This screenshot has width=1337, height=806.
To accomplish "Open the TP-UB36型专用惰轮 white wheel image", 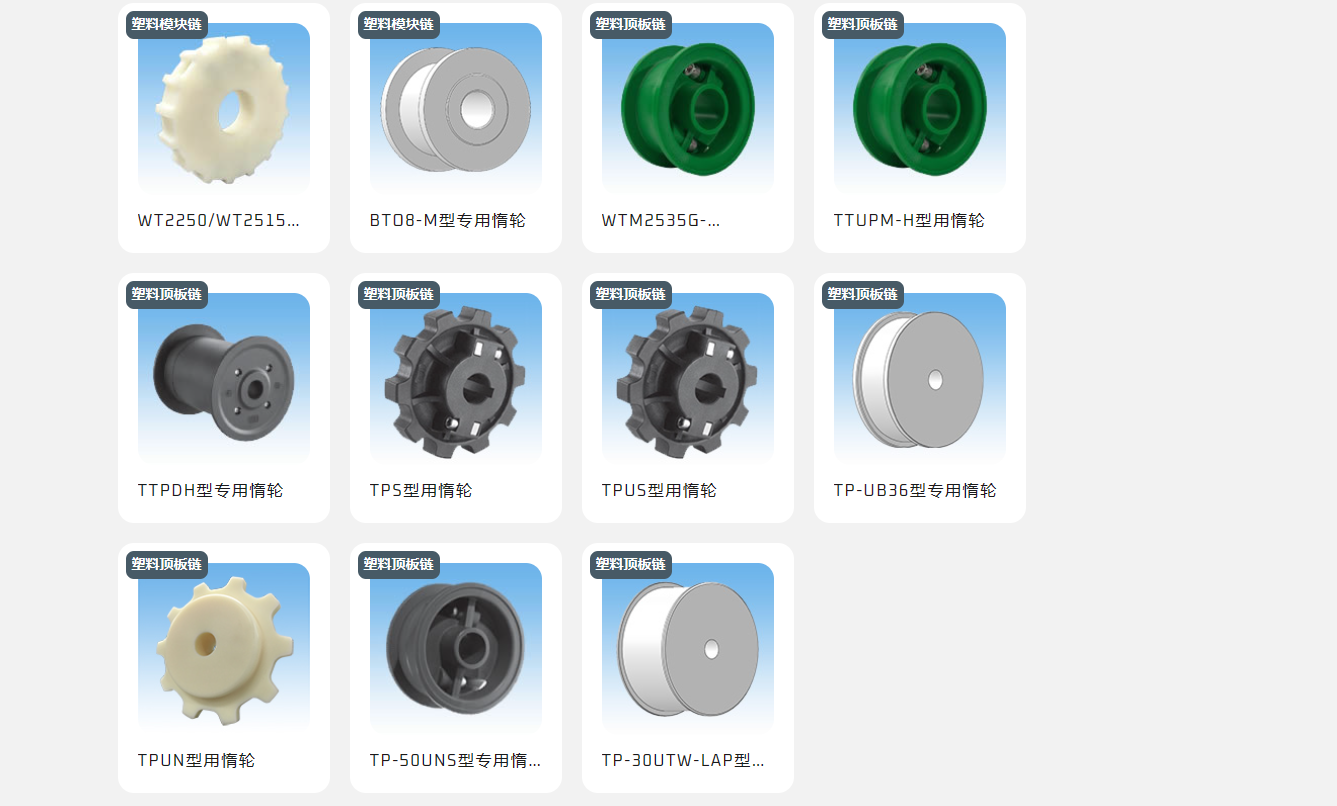I will click(x=920, y=379).
